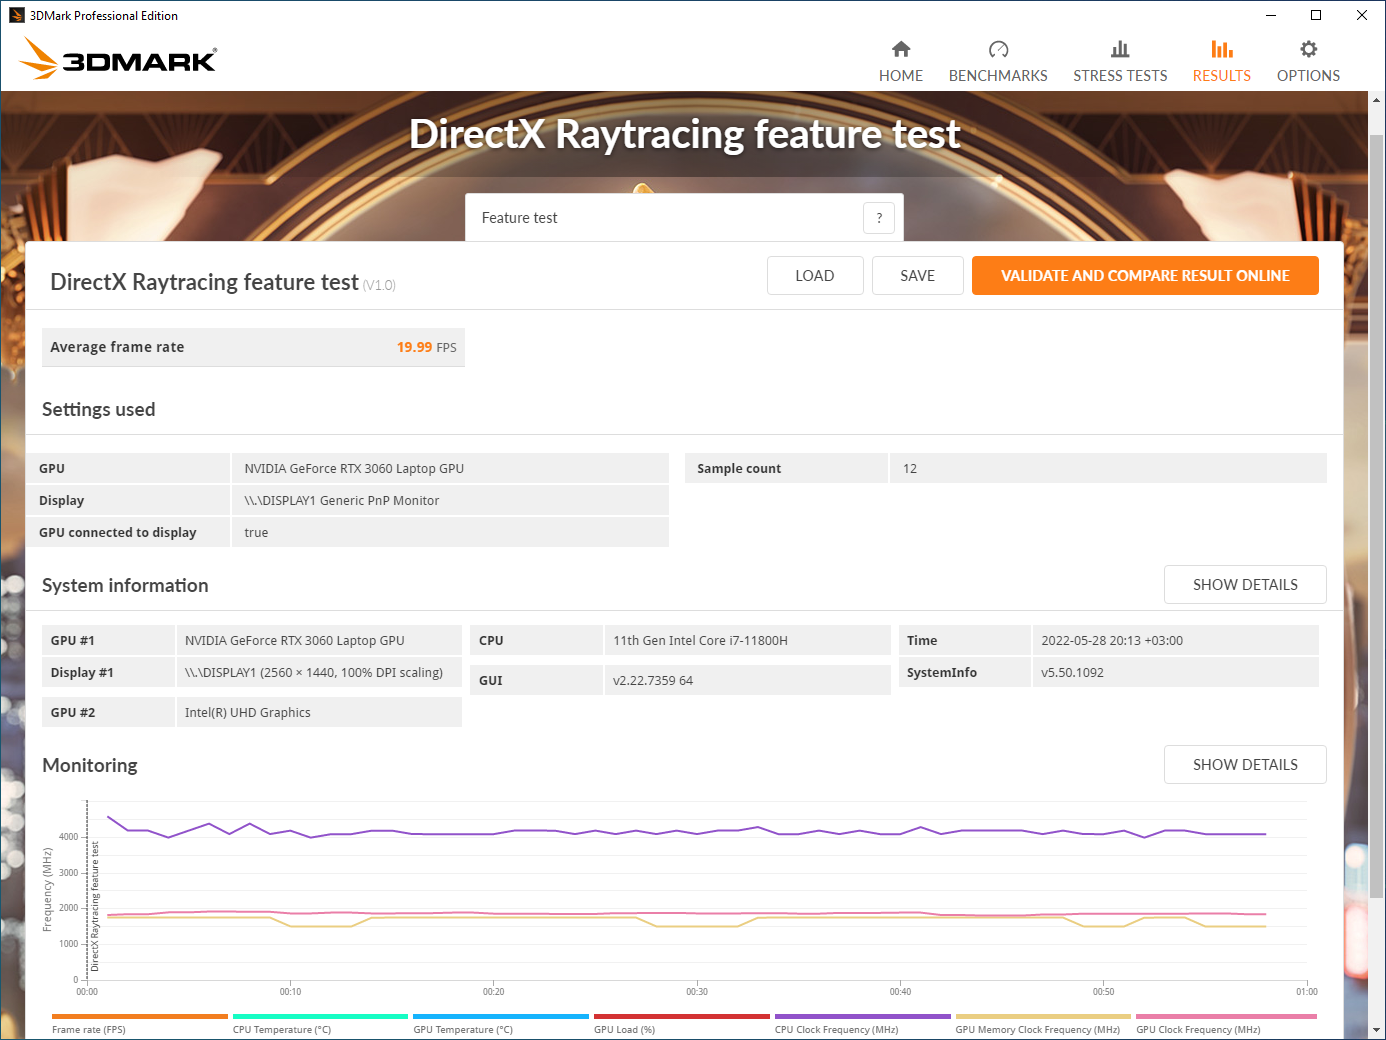Click the purple CPU clock frequency line
Screen dimensions: 1386x1040
[686, 831]
